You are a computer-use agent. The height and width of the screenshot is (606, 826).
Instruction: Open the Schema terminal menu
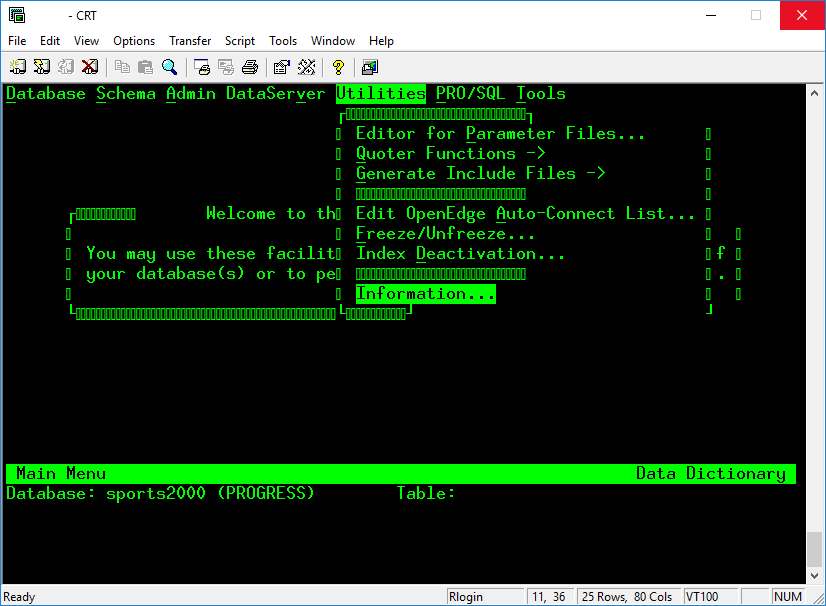point(126,94)
